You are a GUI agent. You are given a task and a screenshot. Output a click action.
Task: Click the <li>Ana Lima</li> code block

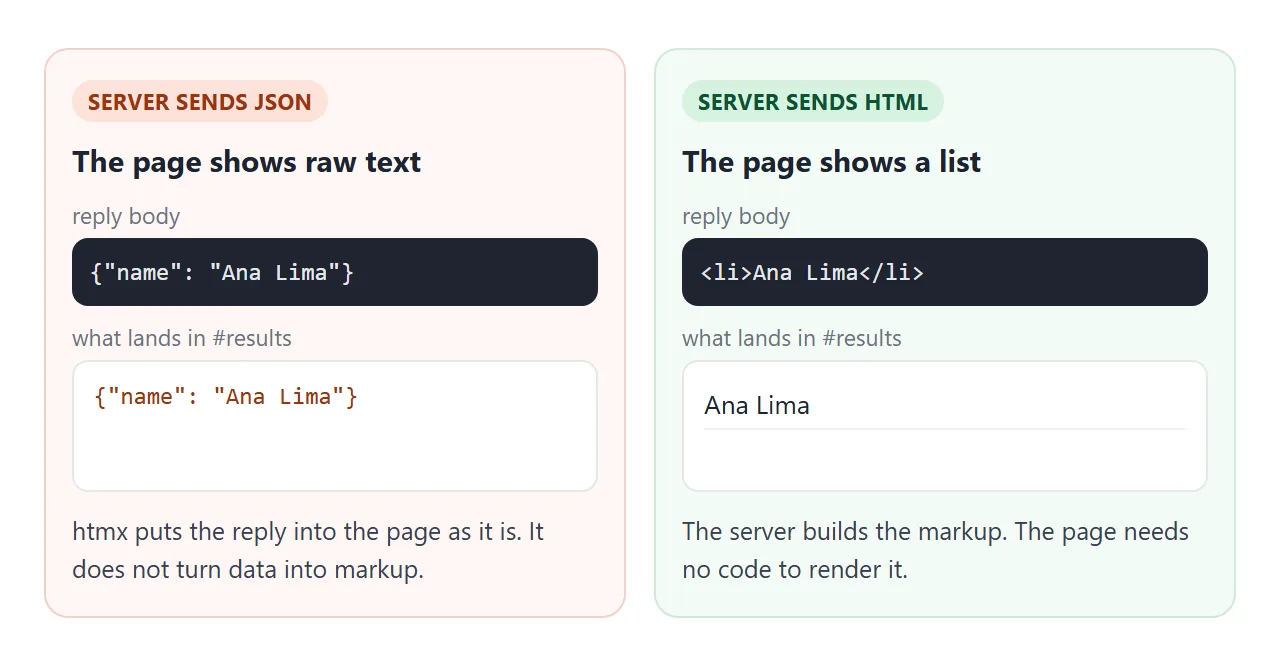coord(945,272)
